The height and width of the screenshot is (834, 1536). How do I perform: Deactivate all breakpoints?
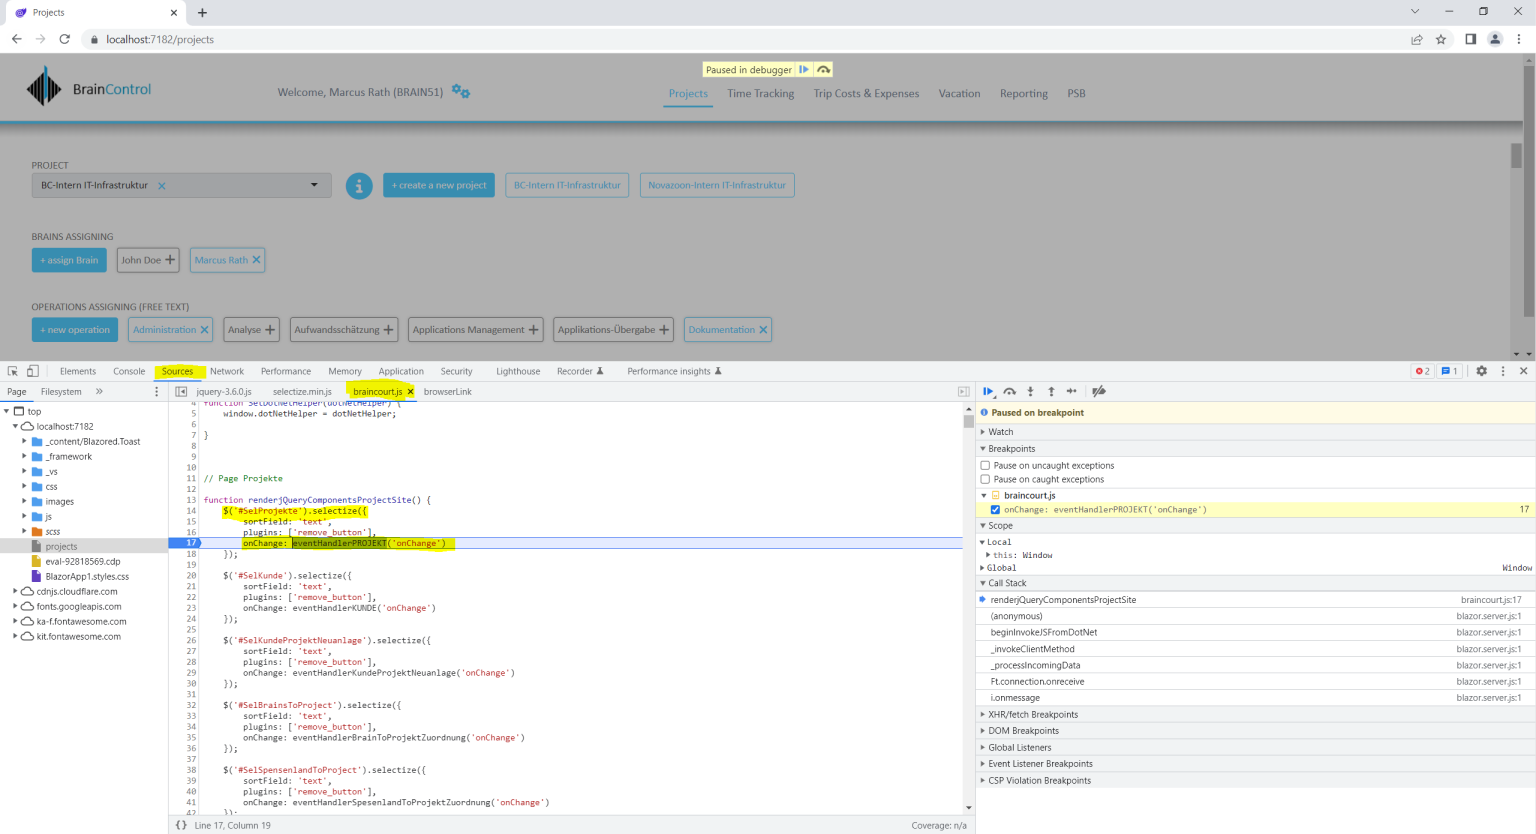(x=1098, y=391)
